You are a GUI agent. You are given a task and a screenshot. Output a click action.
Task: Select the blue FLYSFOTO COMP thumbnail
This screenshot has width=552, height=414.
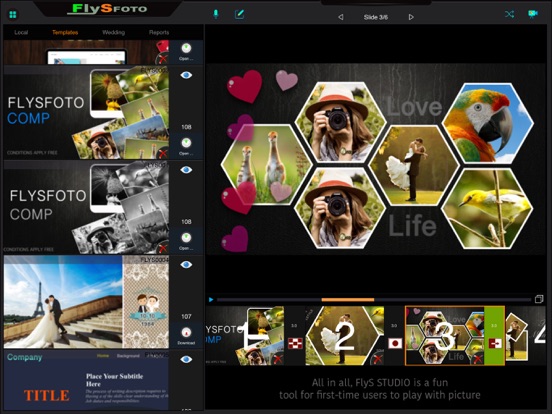(86, 112)
